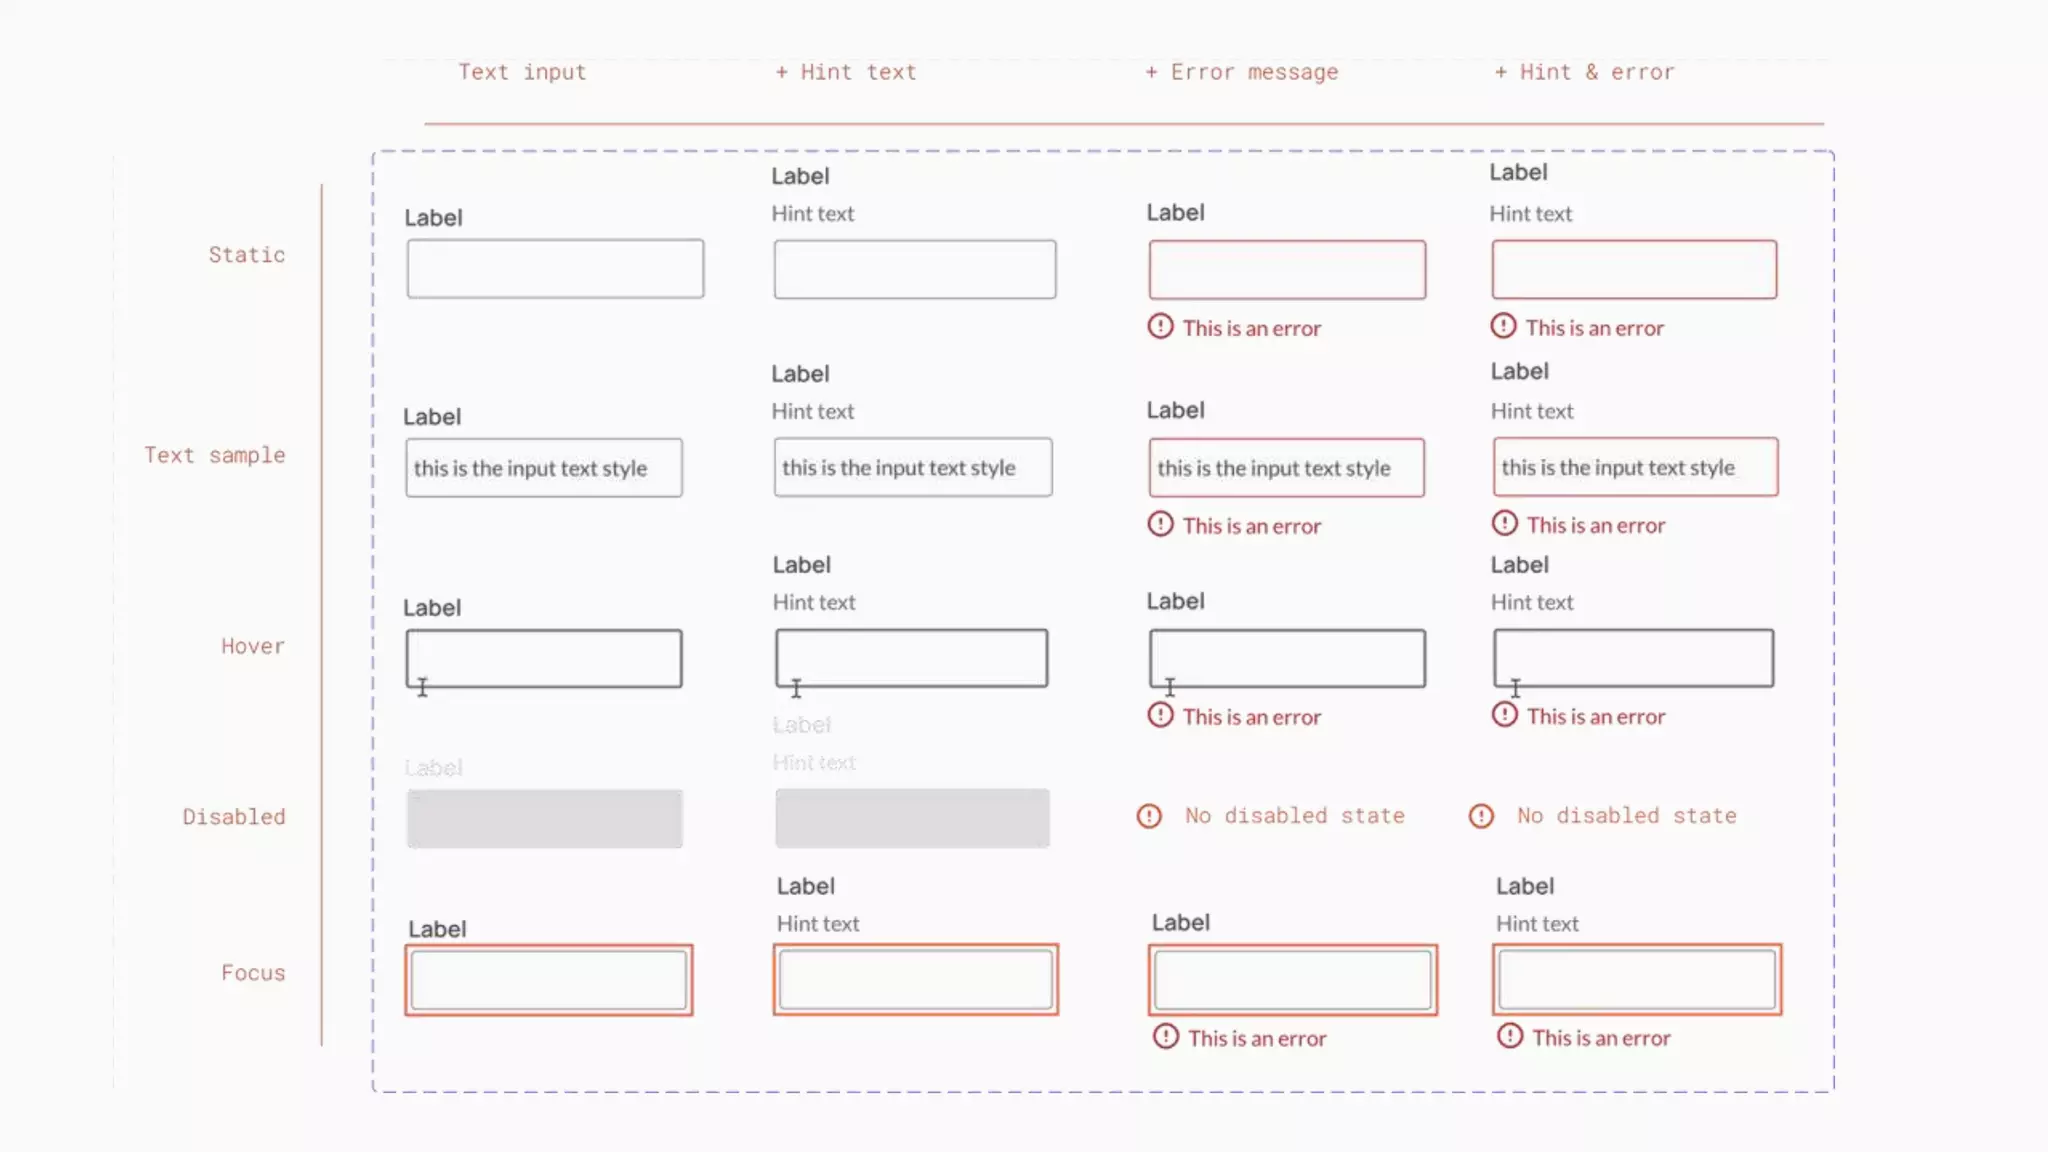Click error icon in Hover row Error message column
Screen dimensions: 2048x1152
(x=1160, y=716)
